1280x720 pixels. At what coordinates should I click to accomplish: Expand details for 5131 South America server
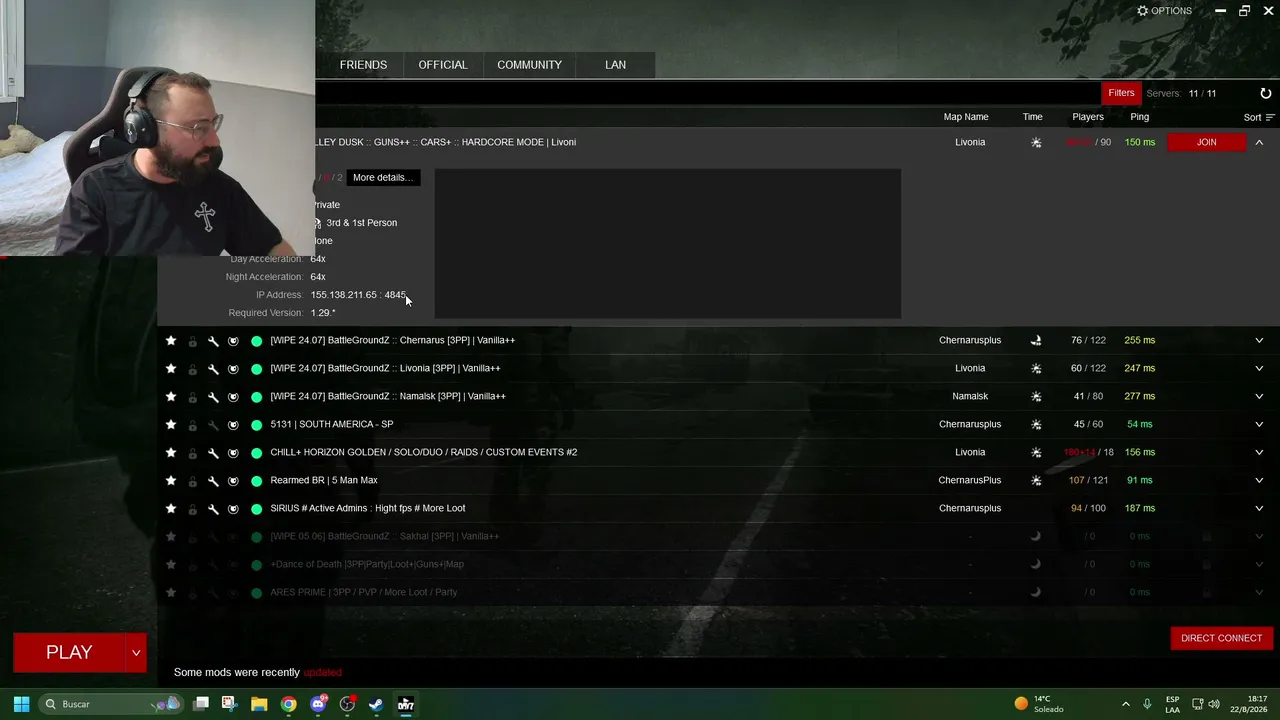coord(1259,424)
